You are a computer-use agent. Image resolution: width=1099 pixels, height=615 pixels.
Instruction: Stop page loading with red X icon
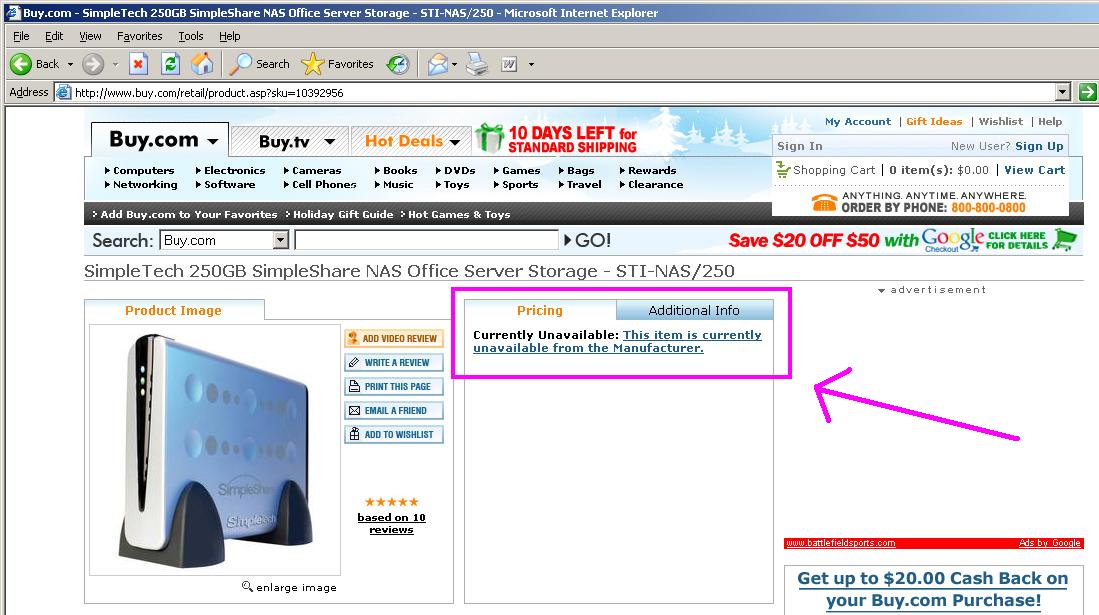(x=138, y=64)
